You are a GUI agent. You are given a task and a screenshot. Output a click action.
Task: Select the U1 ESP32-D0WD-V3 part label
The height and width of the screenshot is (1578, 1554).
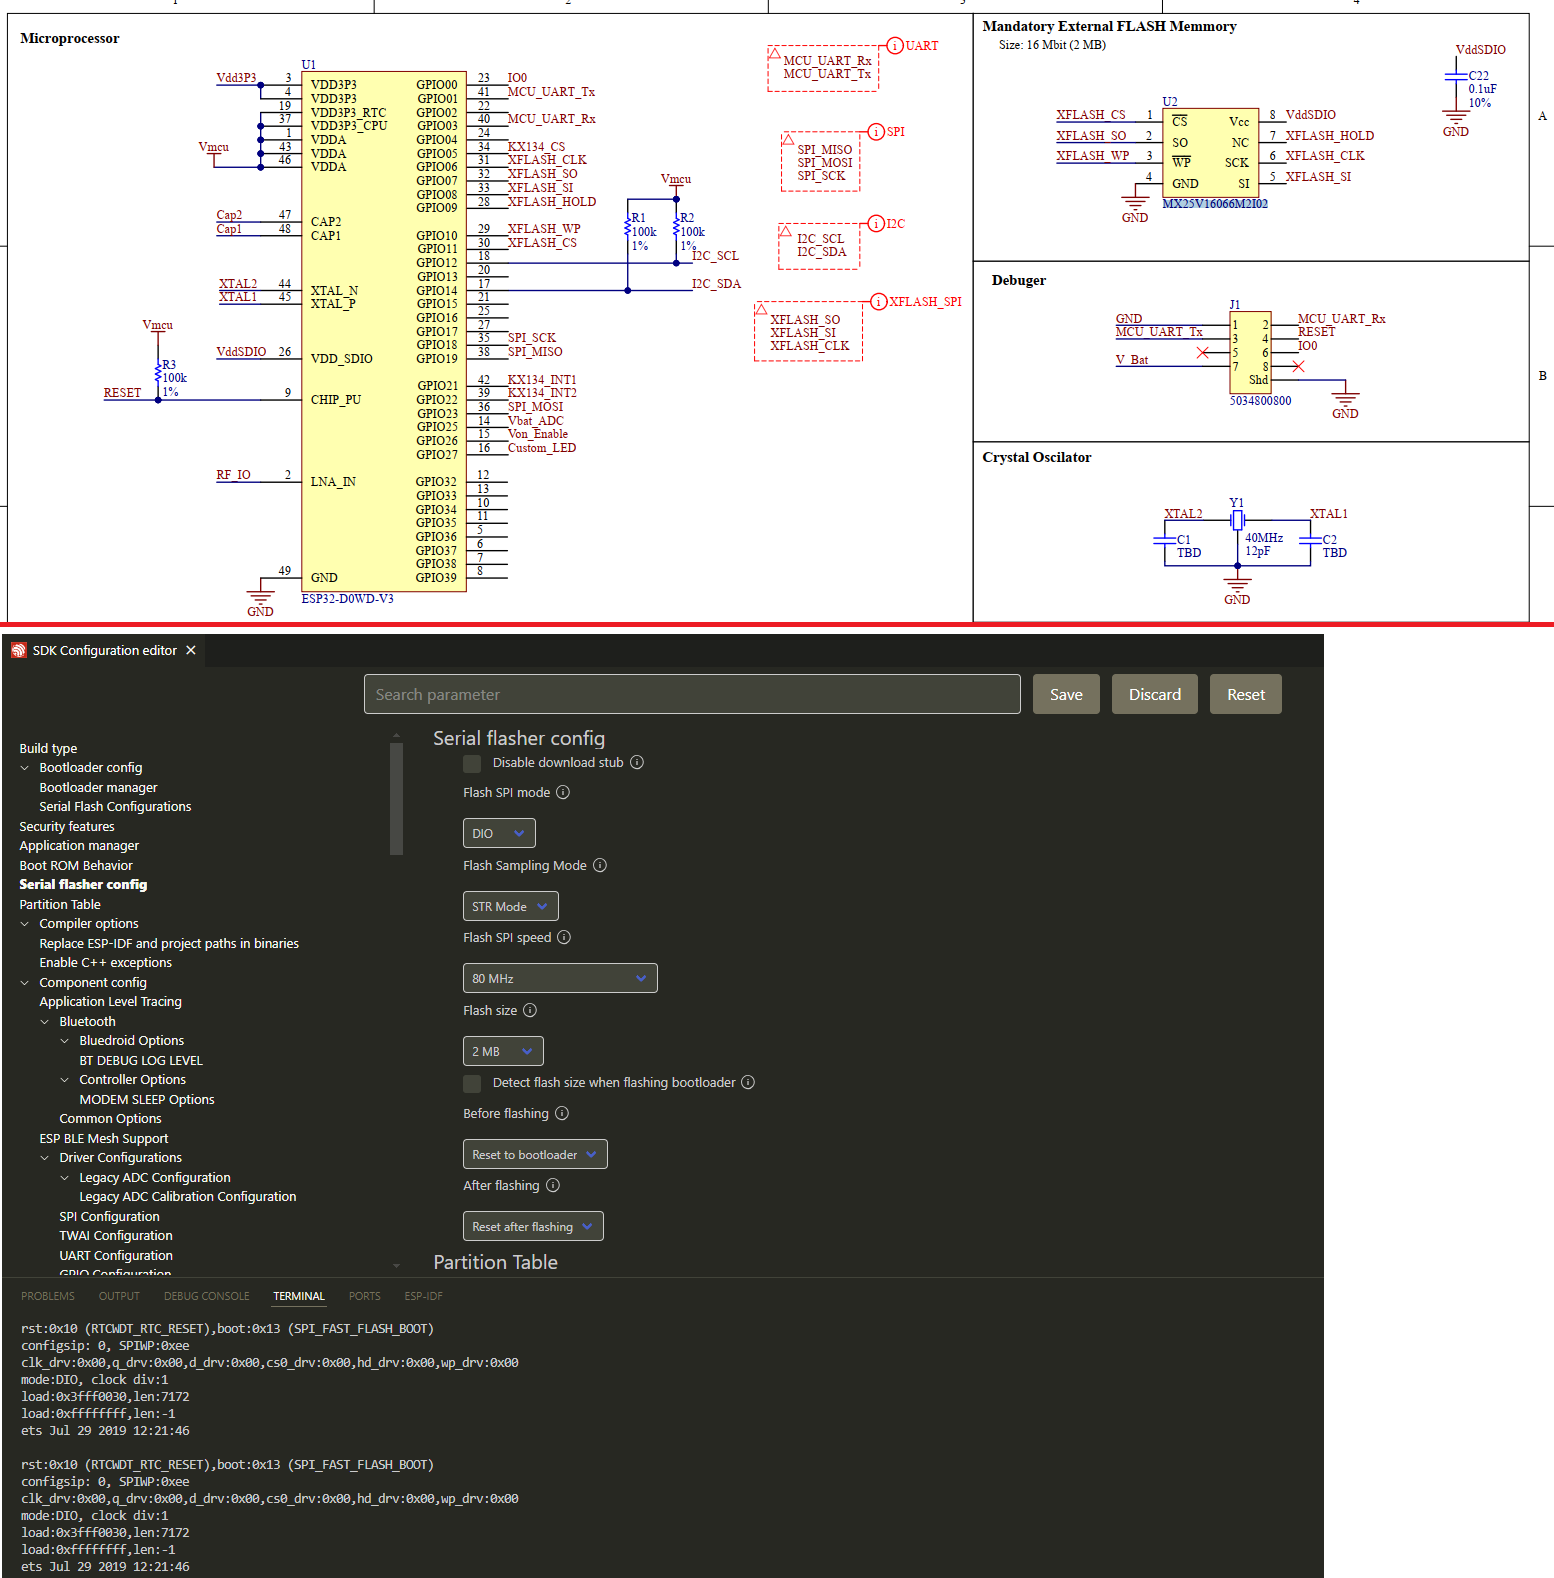[347, 599]
